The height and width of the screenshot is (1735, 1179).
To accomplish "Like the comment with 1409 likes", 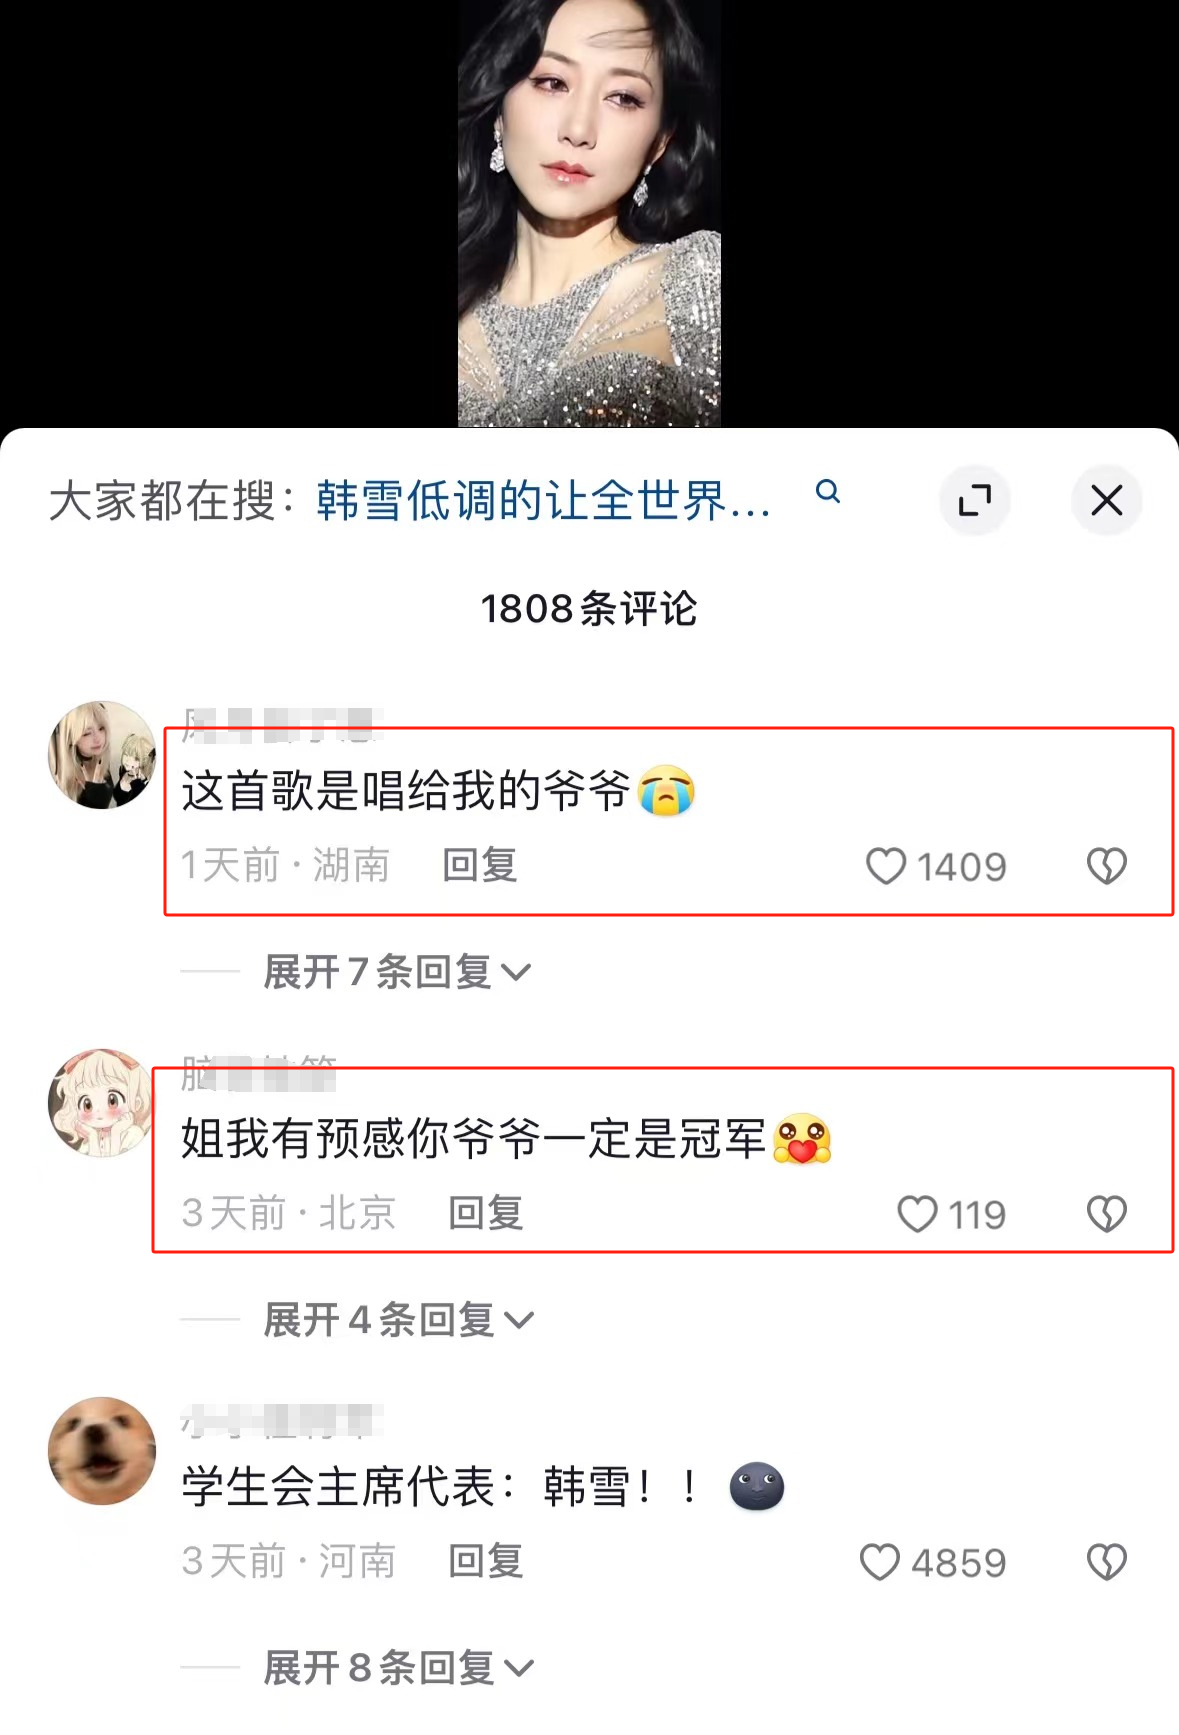I will coord(885,866).
